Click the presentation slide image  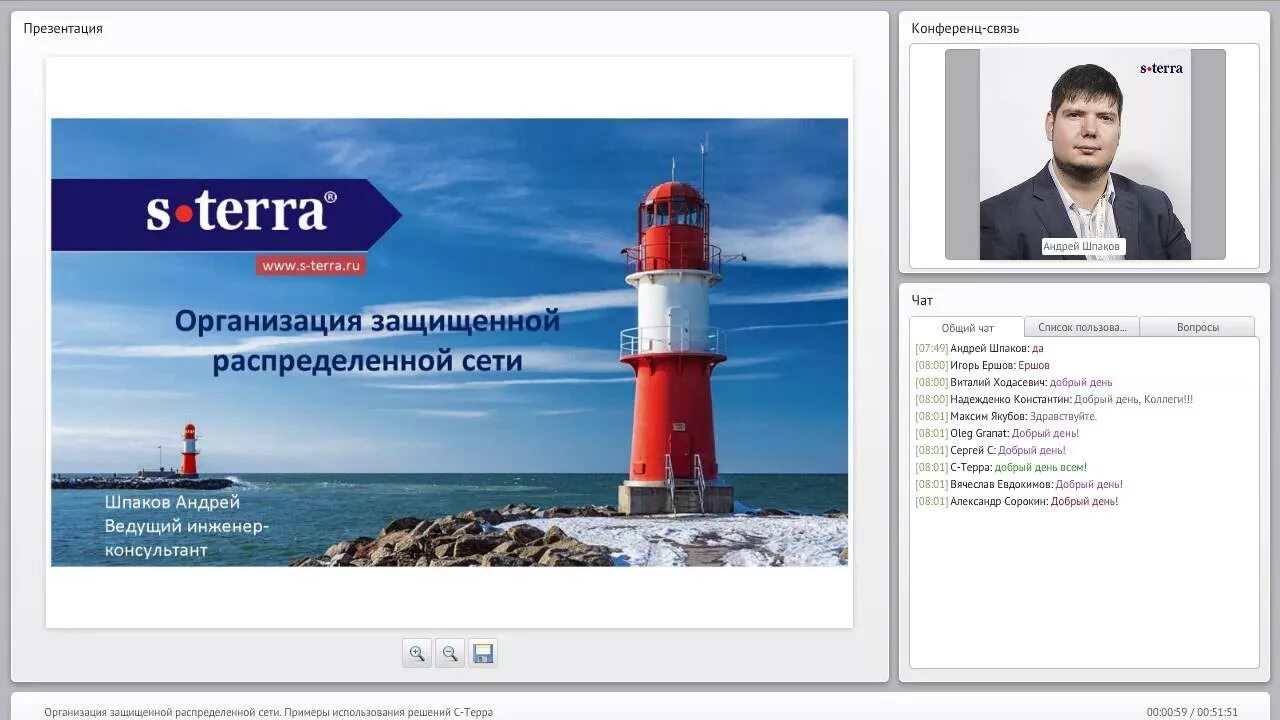click(x=449, y=342)
